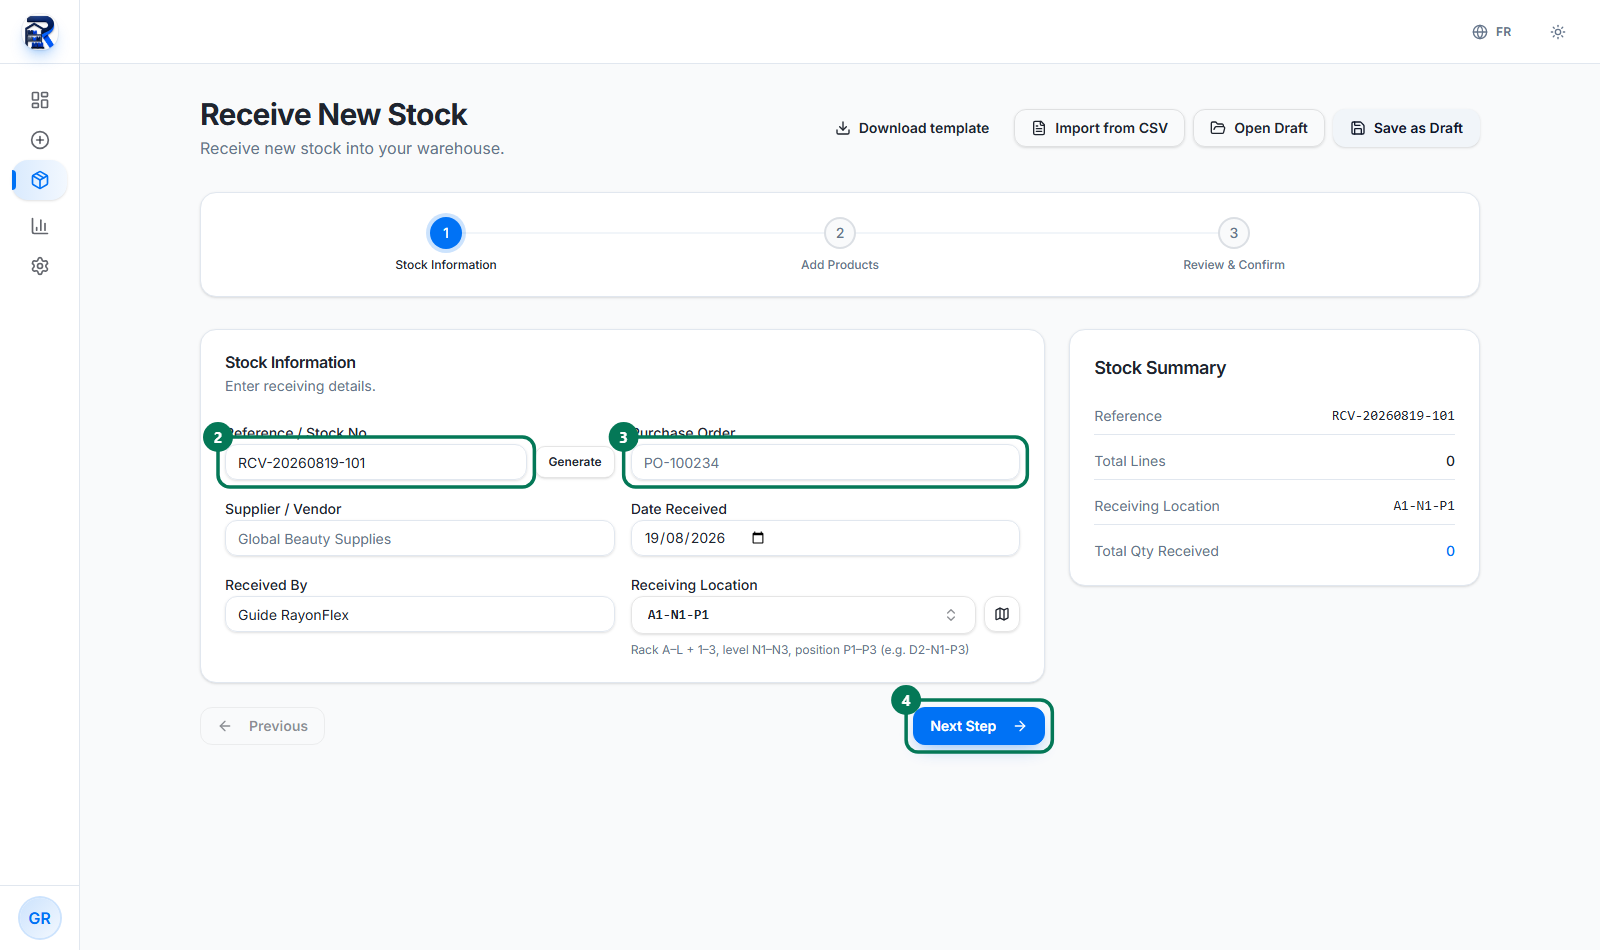Image resolution: width=1600 pixels, height=950 pixels.
Task: Focus the Received By input field
Action: pyautogui.click(x=420, y=615)
